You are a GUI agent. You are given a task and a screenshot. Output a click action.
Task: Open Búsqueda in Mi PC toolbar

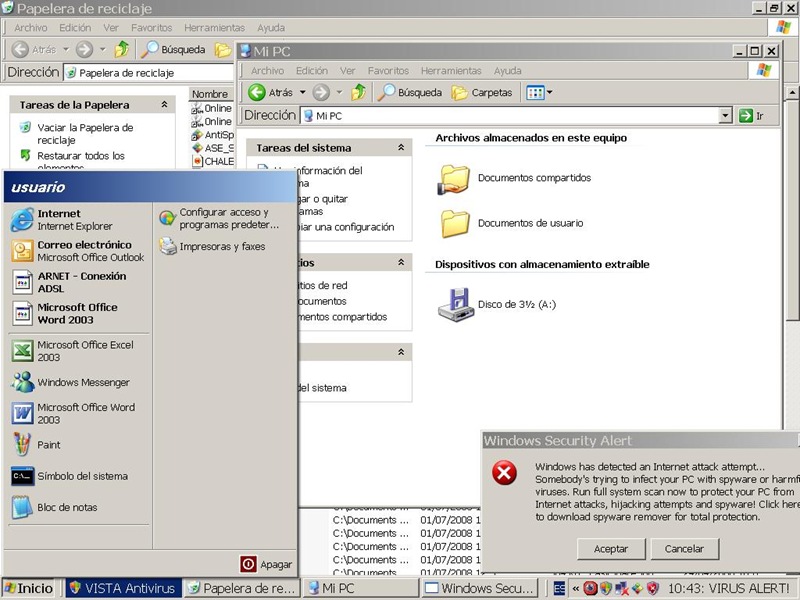click(x=409, y=92)
